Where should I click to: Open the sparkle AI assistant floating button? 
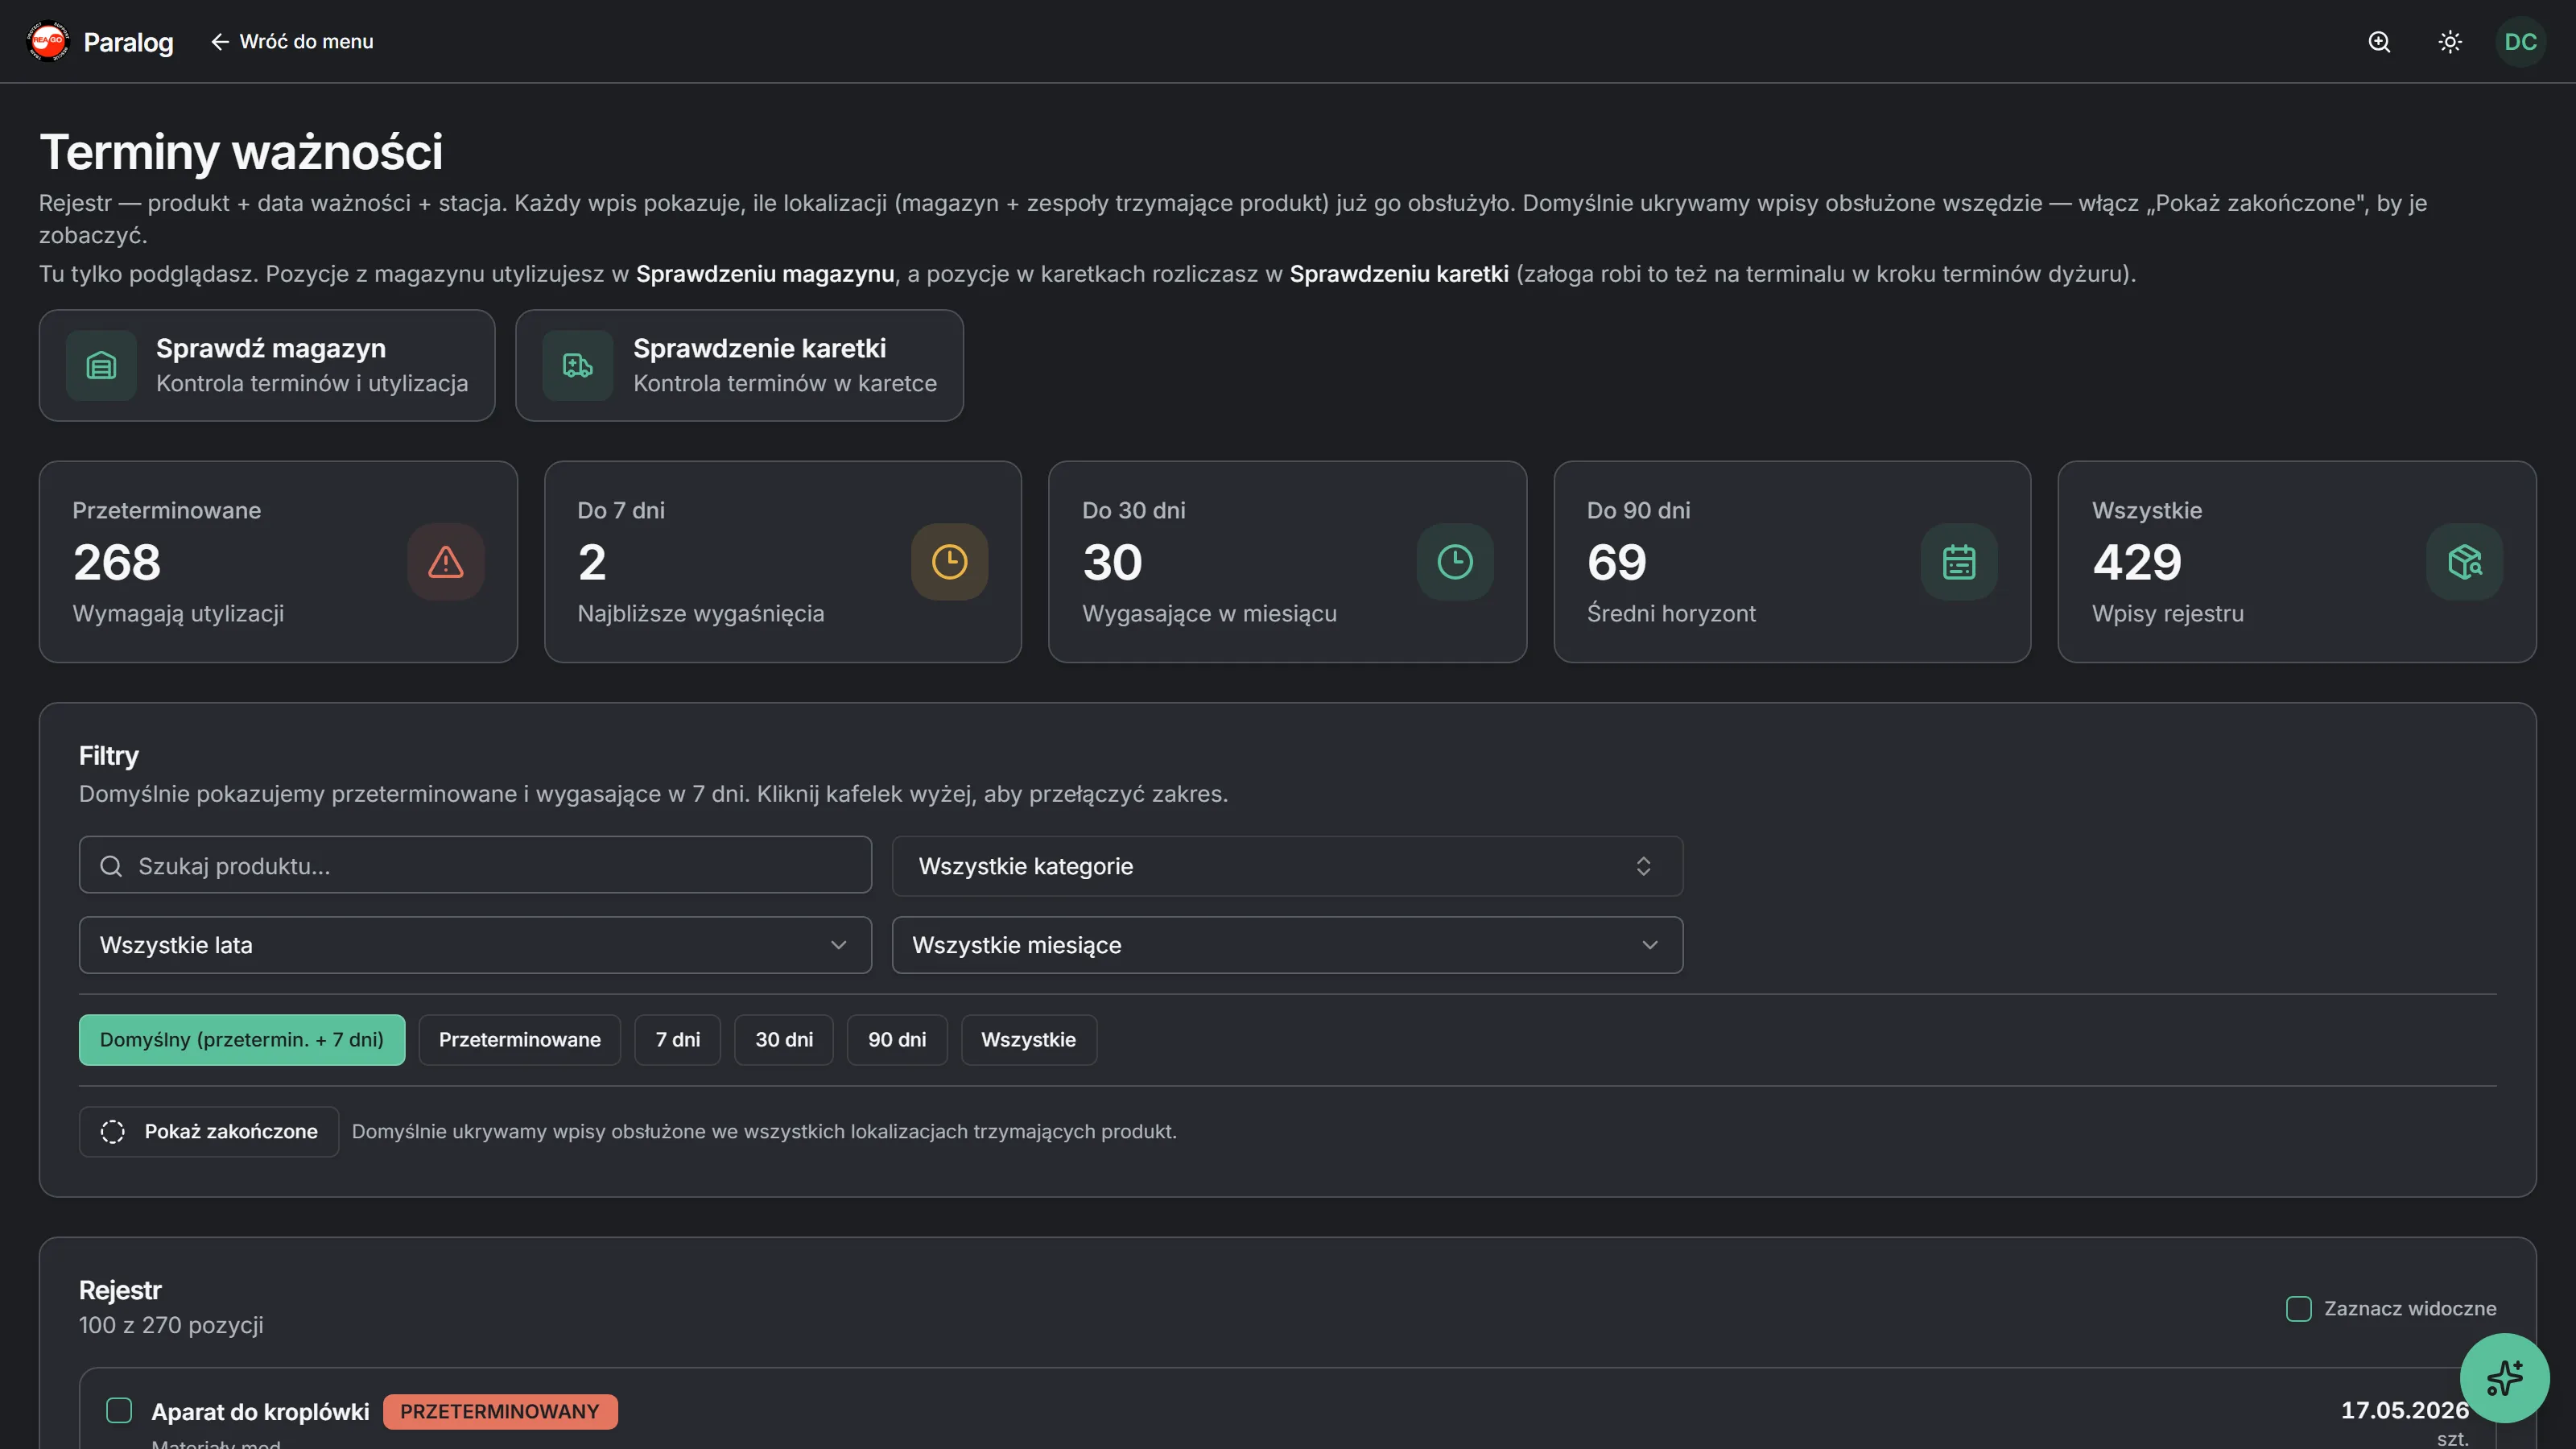pyautogui.click(x=2504, y=1378)
